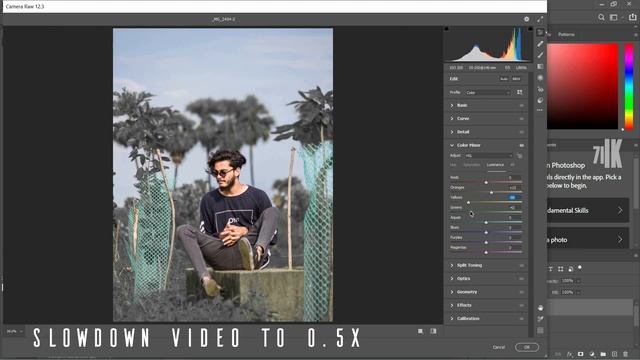Toggle Curve panel visibility eye
The width and height of the screenshot is (640, 360).
[x=522, y=119]
